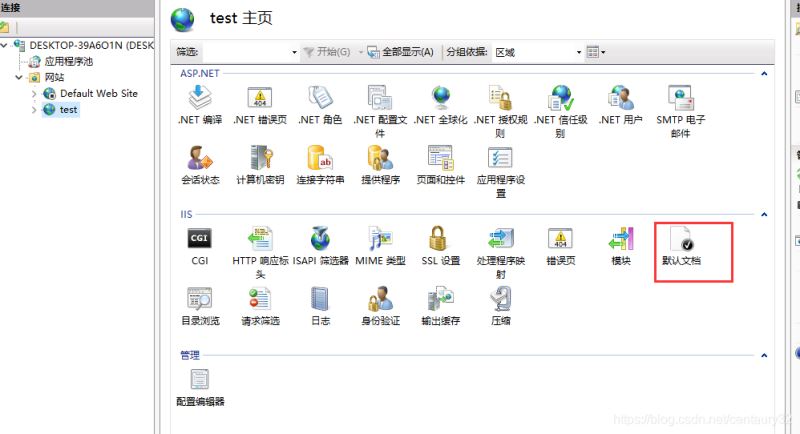Open the 筛选 filter dropdown arrow

coord(294,52)
